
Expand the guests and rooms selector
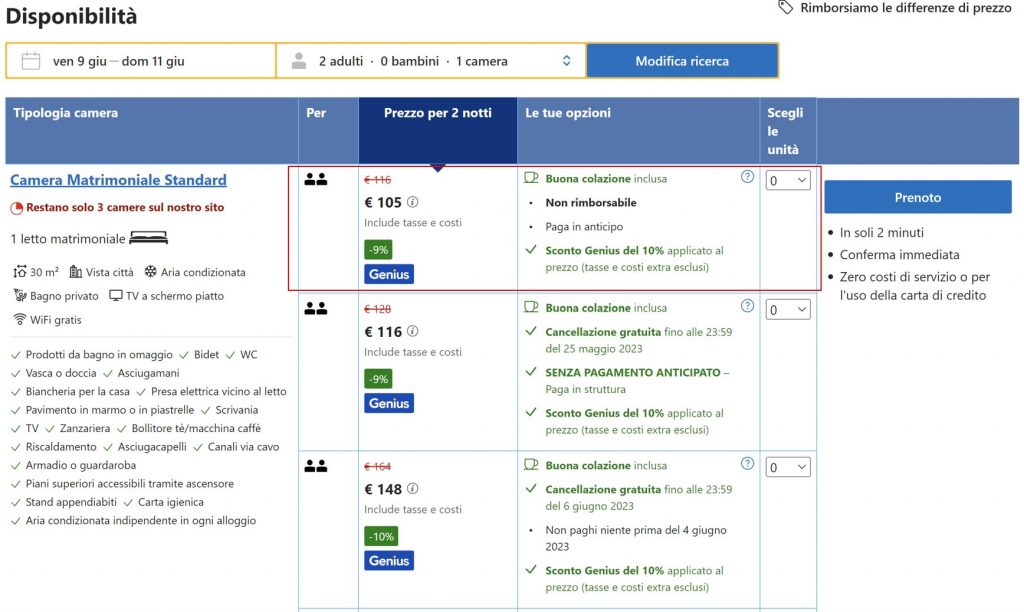431,61
